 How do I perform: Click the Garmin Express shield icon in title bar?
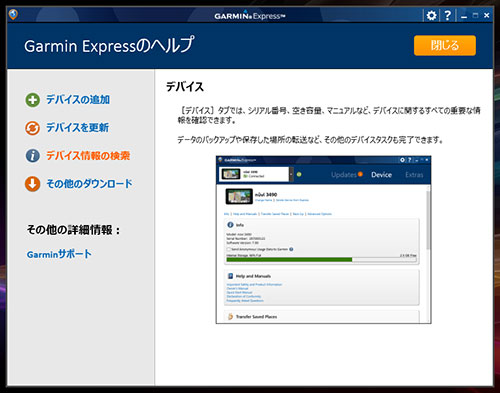pos(13,14)
